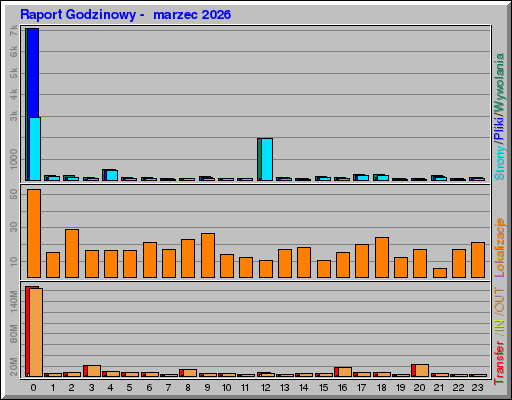Click the orange Lokalizacje bar for hour 0
This screenshot has height=400, width=512.
(x=34, y=233)
